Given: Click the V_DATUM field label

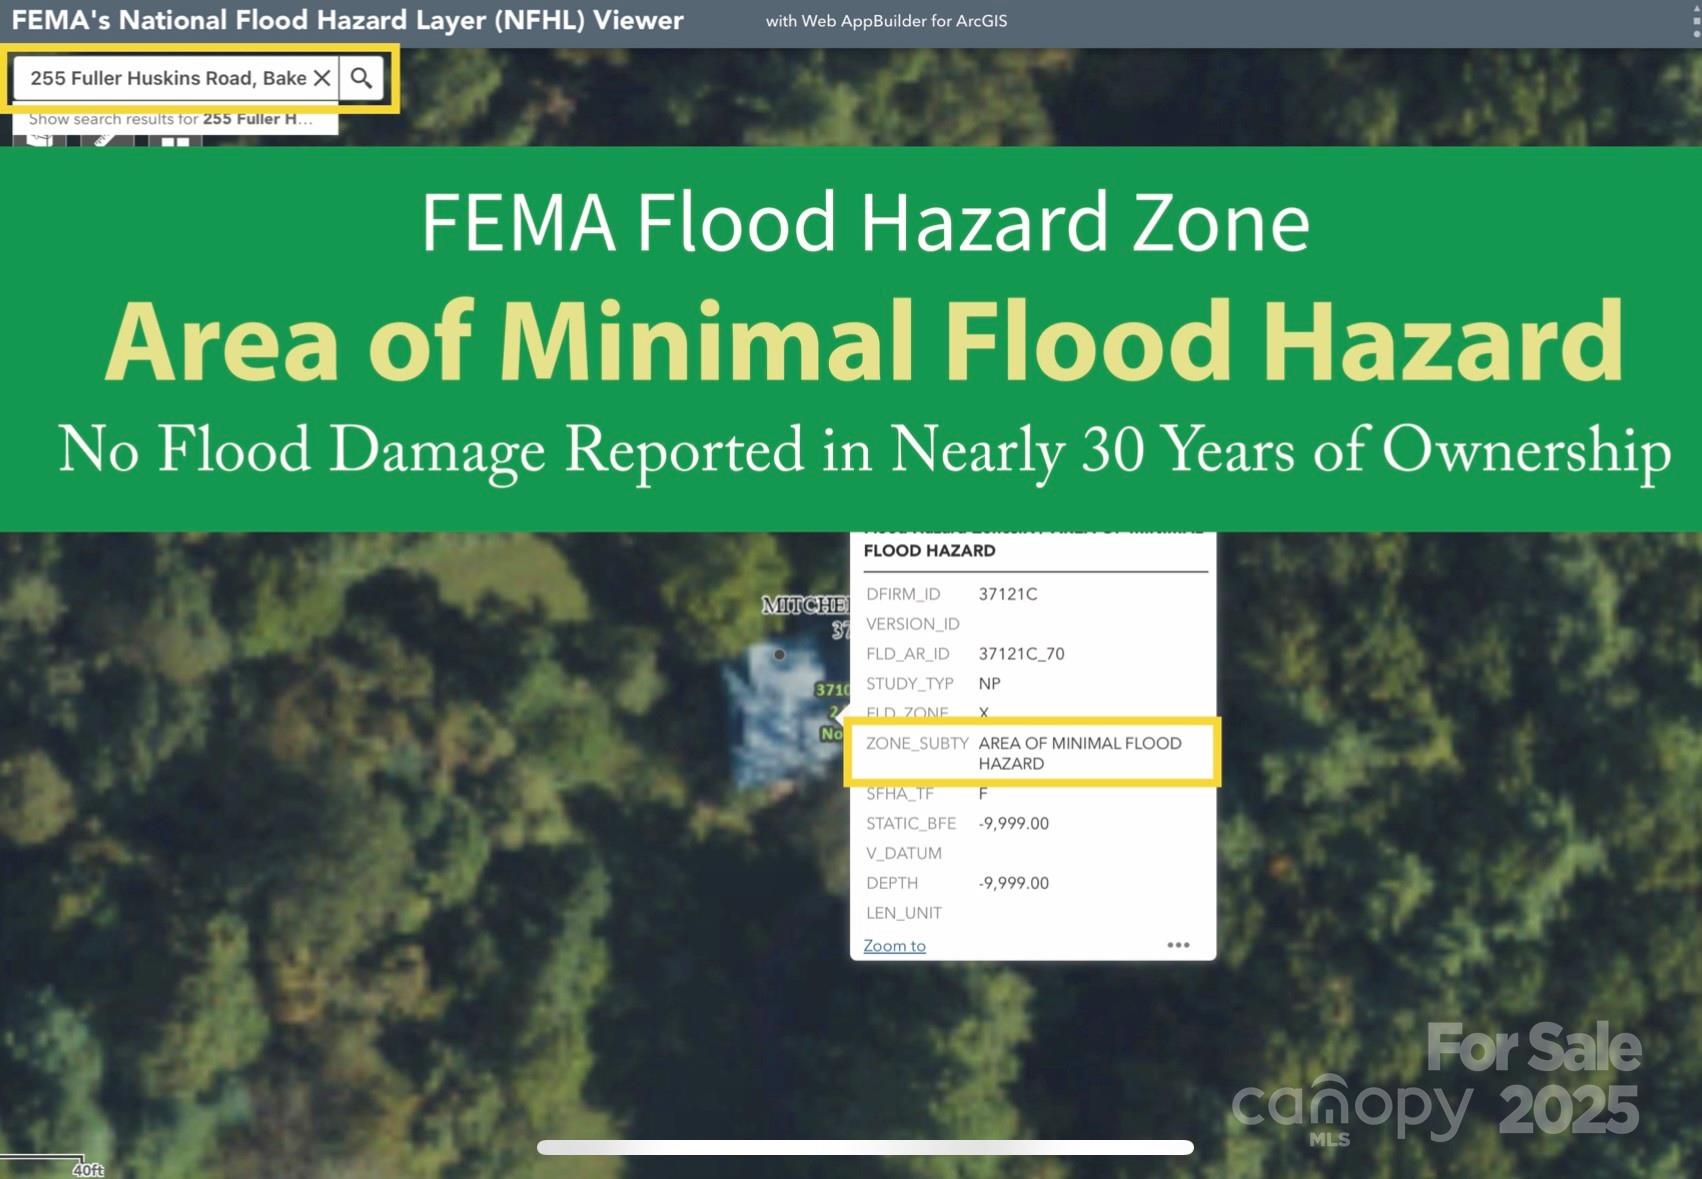Looking at the screenshot, I should click(x=903, y=853).
